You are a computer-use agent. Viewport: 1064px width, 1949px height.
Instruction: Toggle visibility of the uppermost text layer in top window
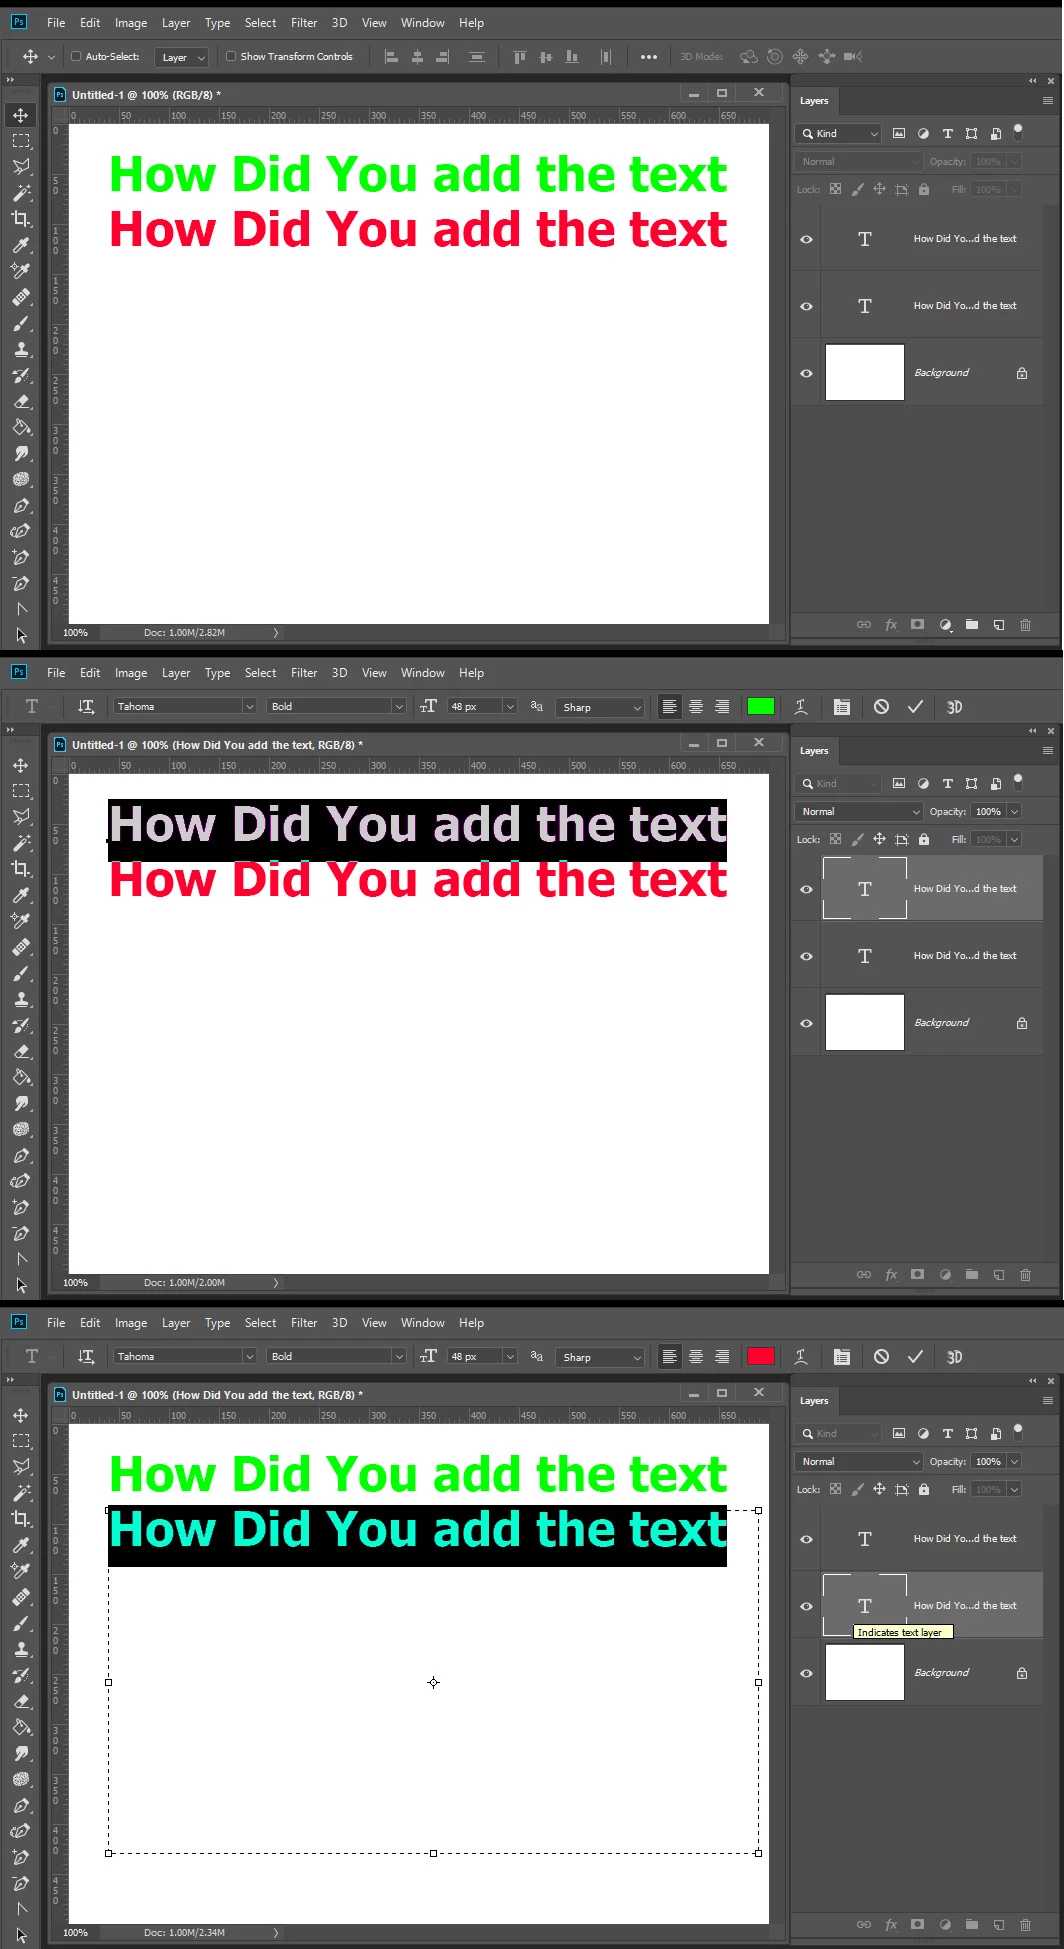tap(806, 239)
